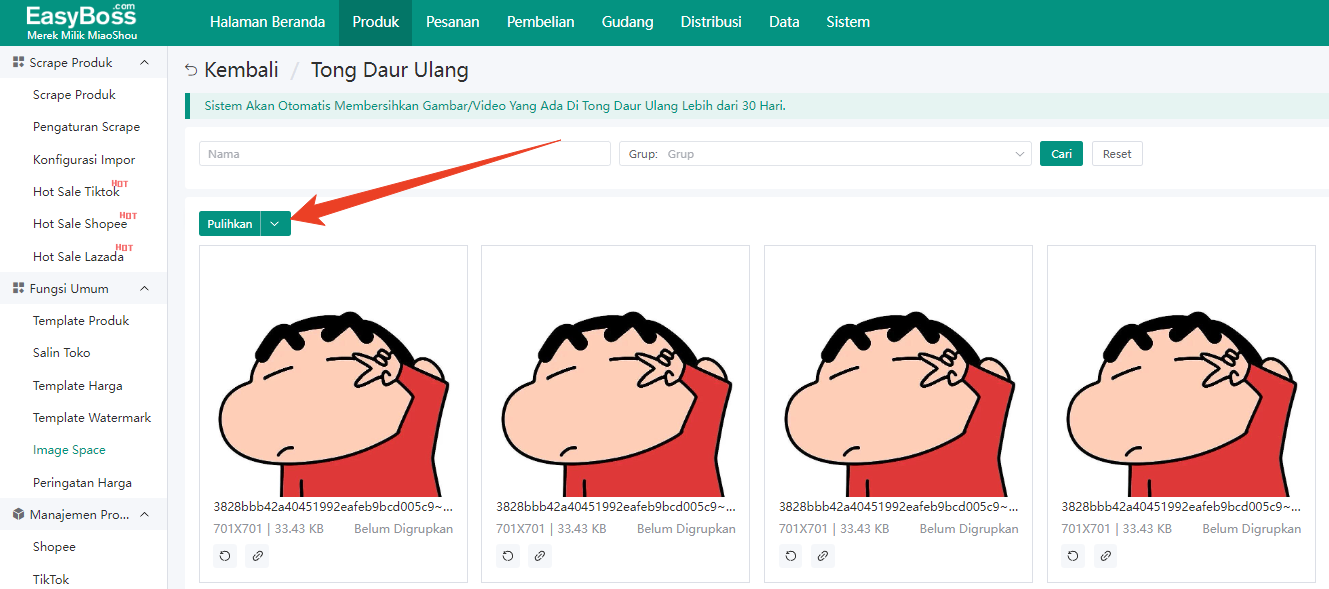The image size is (1329, 589).
Task: Click first card's filename 3828bbb42a40451992eafeb9bcd005c9~...
Action: 333,507
